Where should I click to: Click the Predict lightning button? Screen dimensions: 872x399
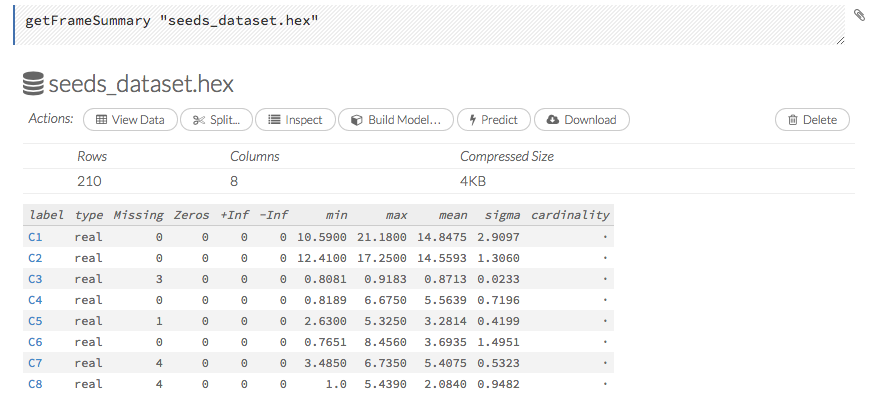click(494, 120)
